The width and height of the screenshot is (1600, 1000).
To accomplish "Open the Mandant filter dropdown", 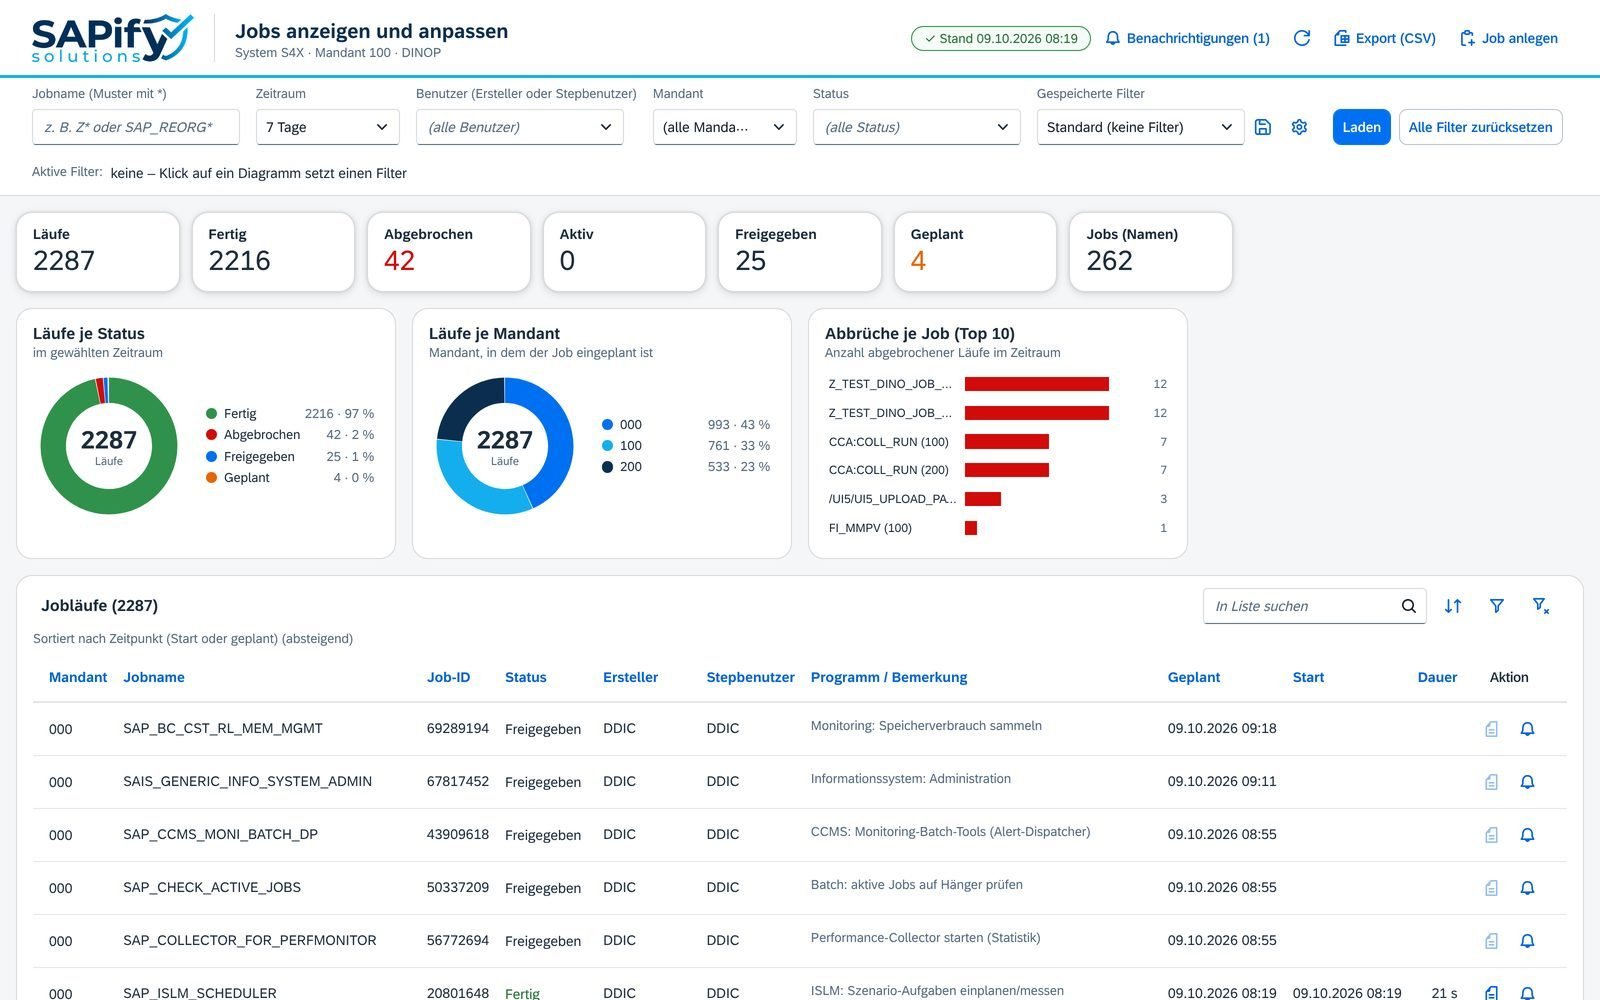I will (725, 127).
